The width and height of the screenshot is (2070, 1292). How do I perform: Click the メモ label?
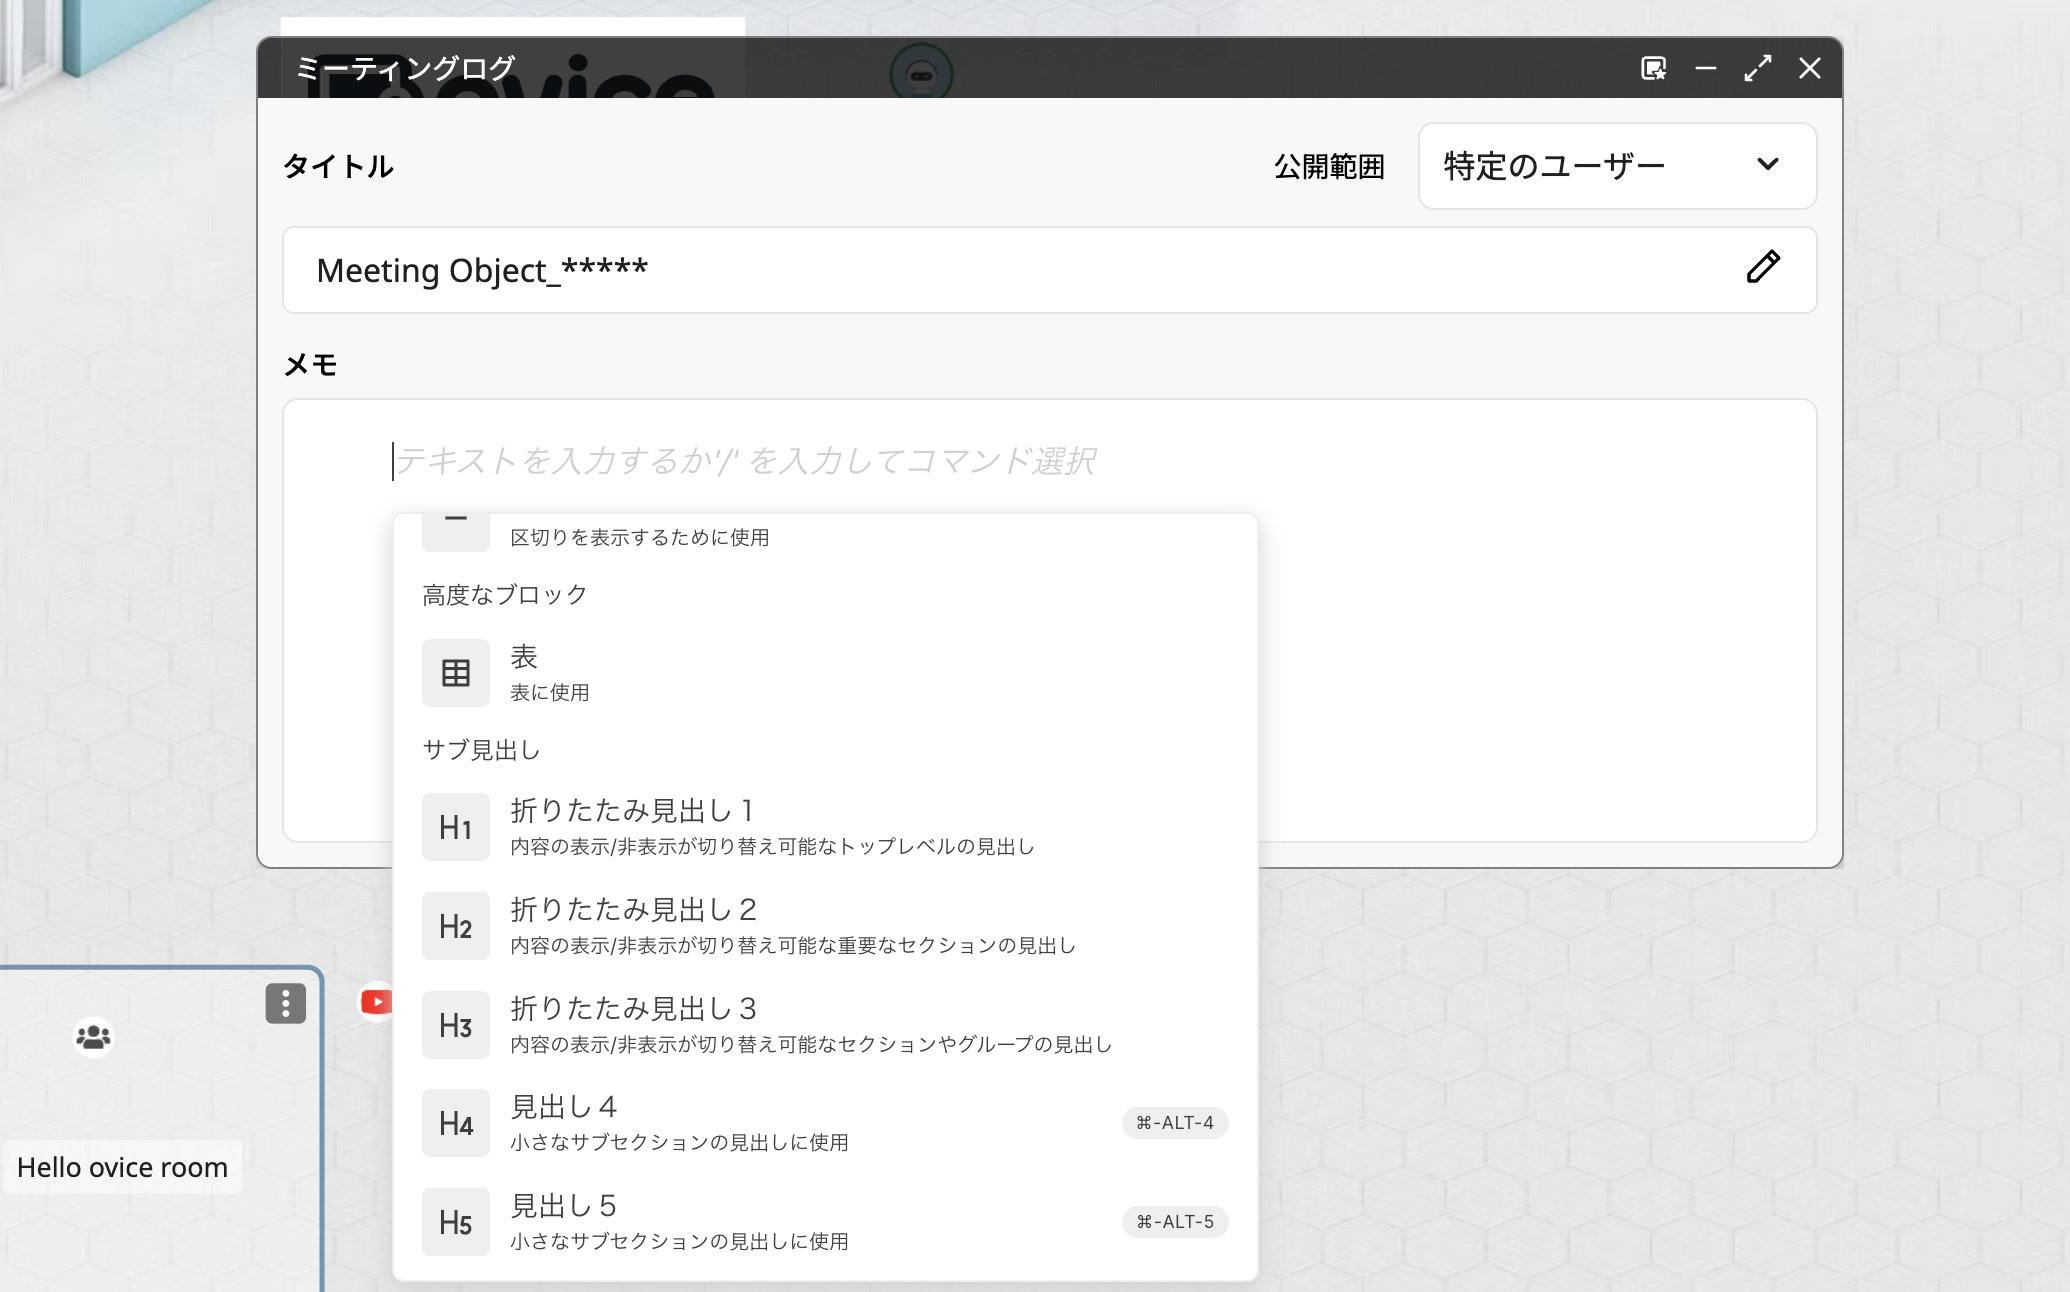tap(311, 365)
